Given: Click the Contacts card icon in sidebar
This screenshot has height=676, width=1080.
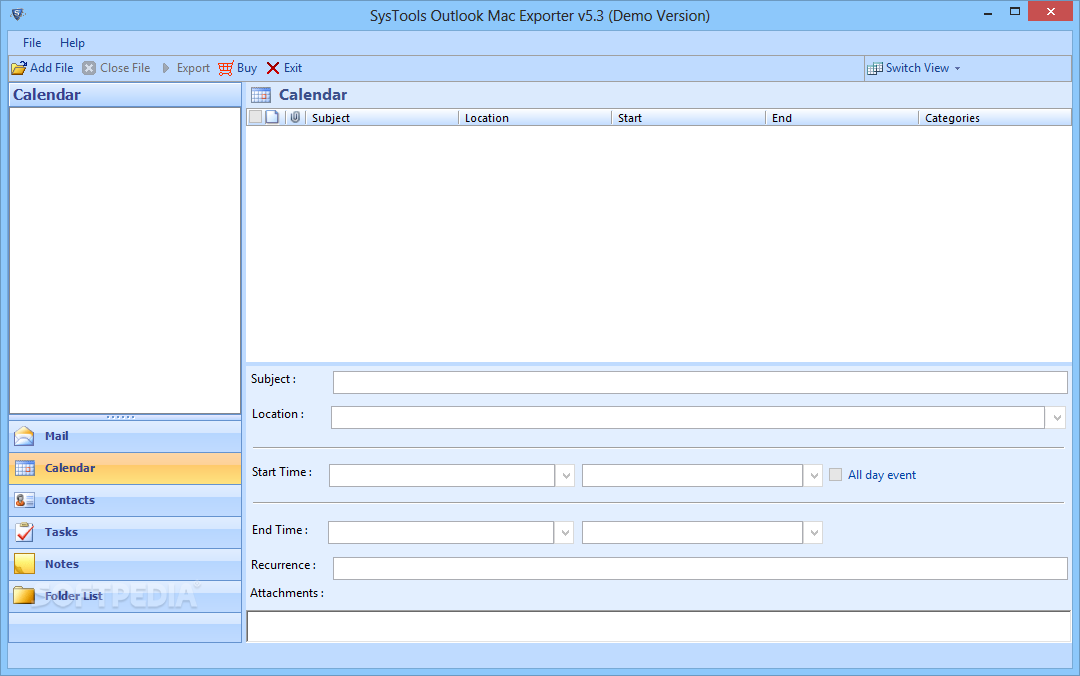Looking at the screenshot, I should tap(24, 500).
